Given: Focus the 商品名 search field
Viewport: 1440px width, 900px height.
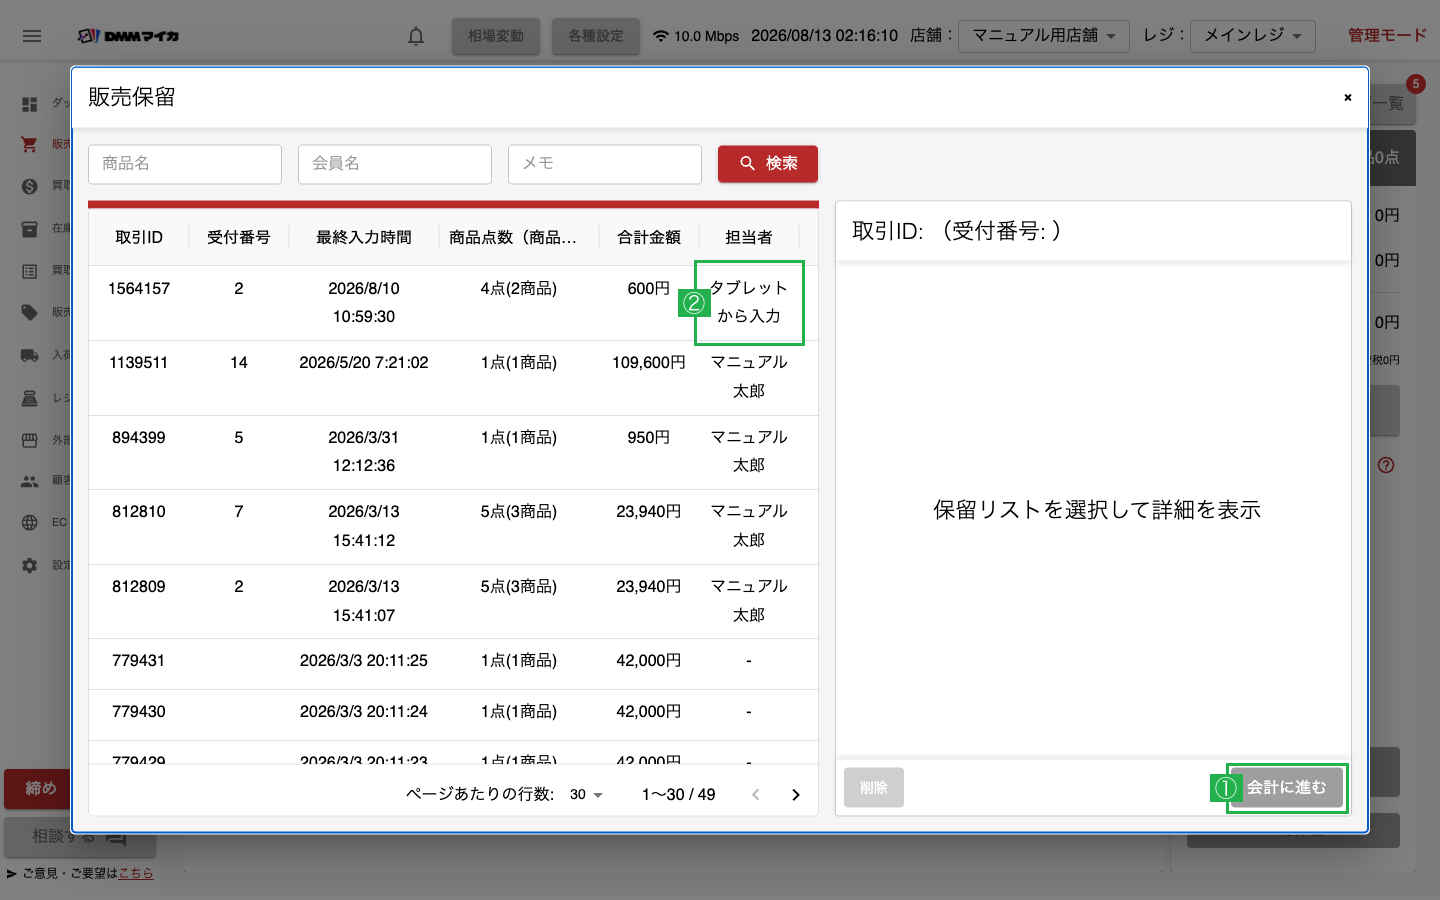Looking at the screenshot, I should 185,164.
